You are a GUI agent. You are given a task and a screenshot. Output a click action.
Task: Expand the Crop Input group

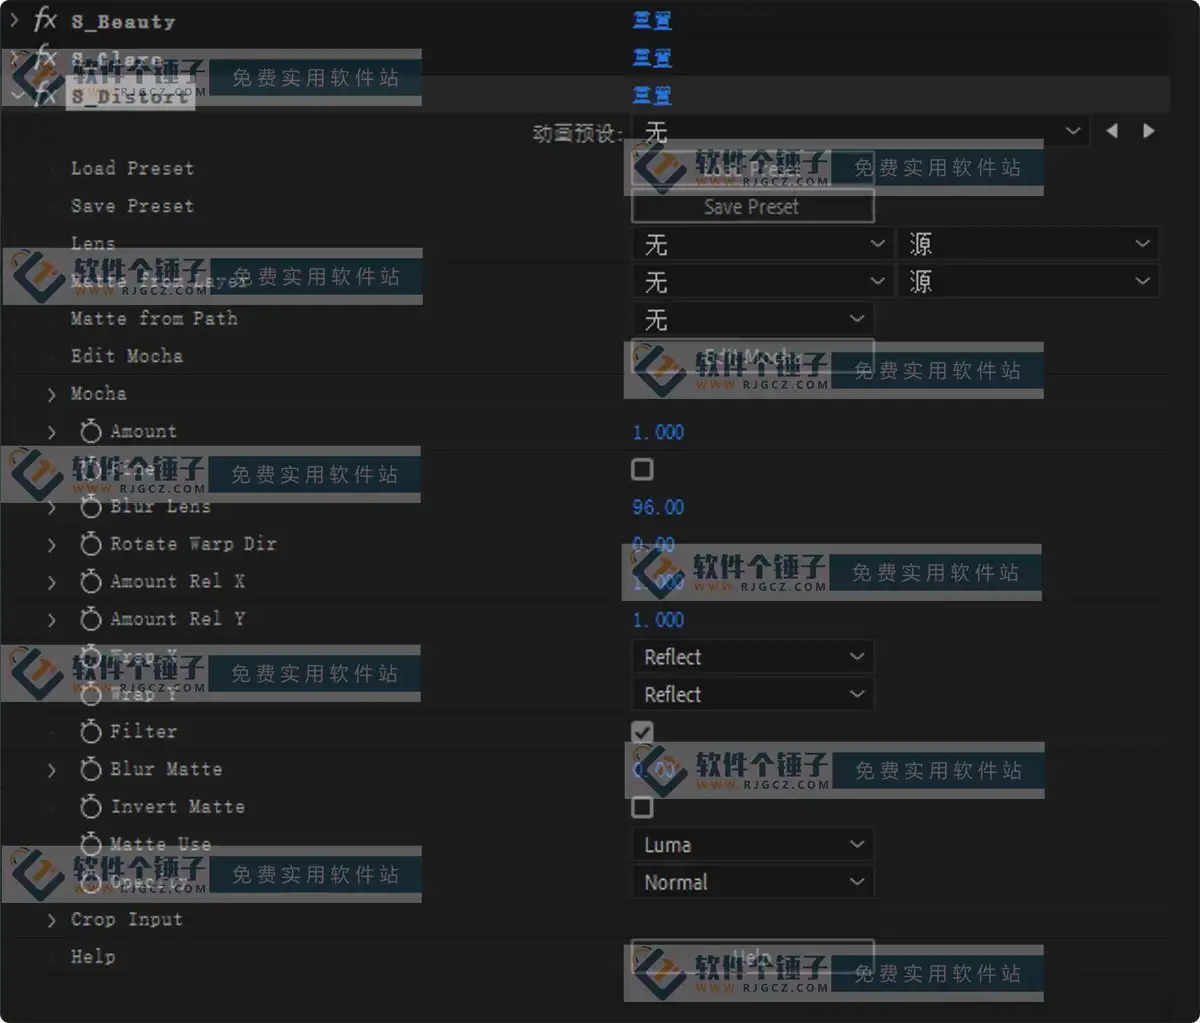[x=52, y=920]
